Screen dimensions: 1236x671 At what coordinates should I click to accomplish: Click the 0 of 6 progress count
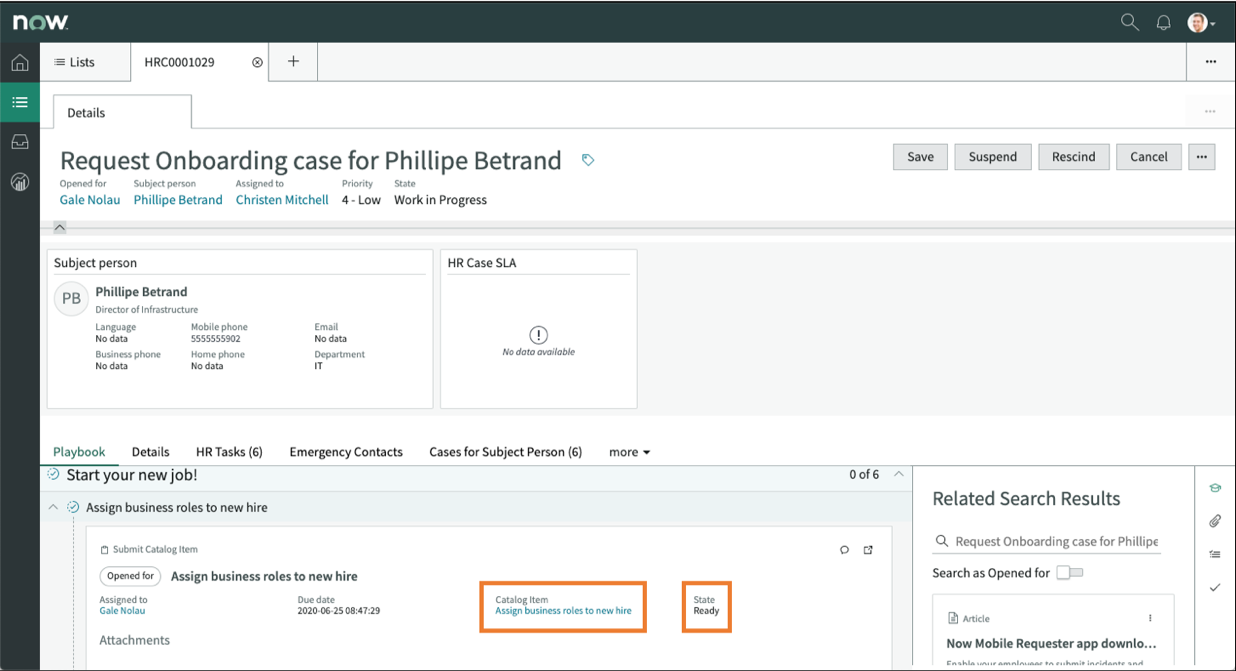(x=863, y=474)
